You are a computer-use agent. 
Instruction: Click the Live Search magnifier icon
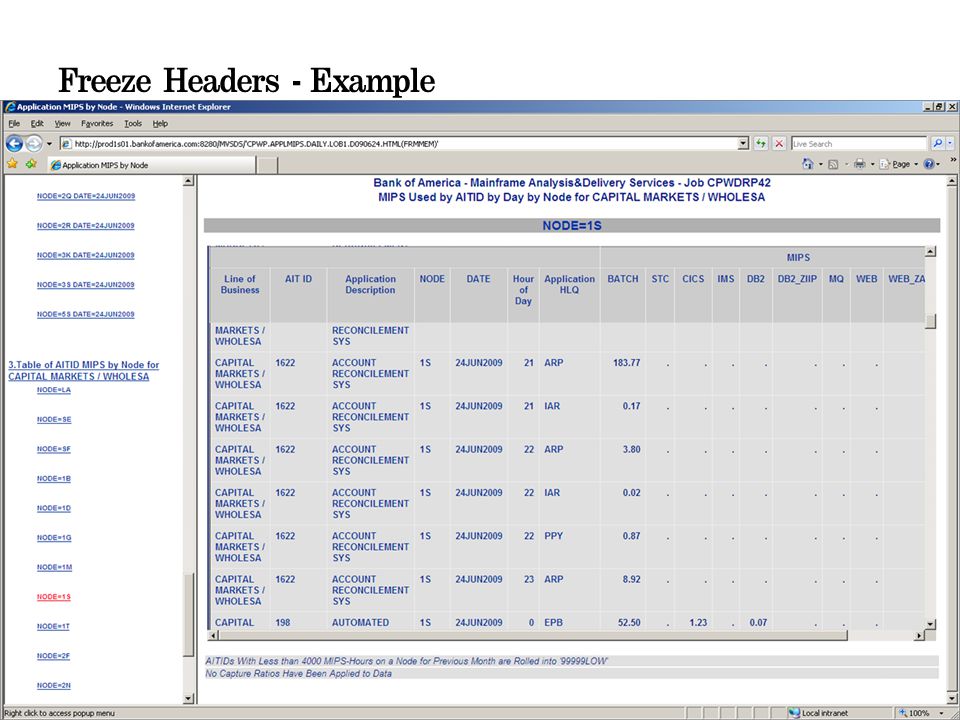click(x=937, y=144)
